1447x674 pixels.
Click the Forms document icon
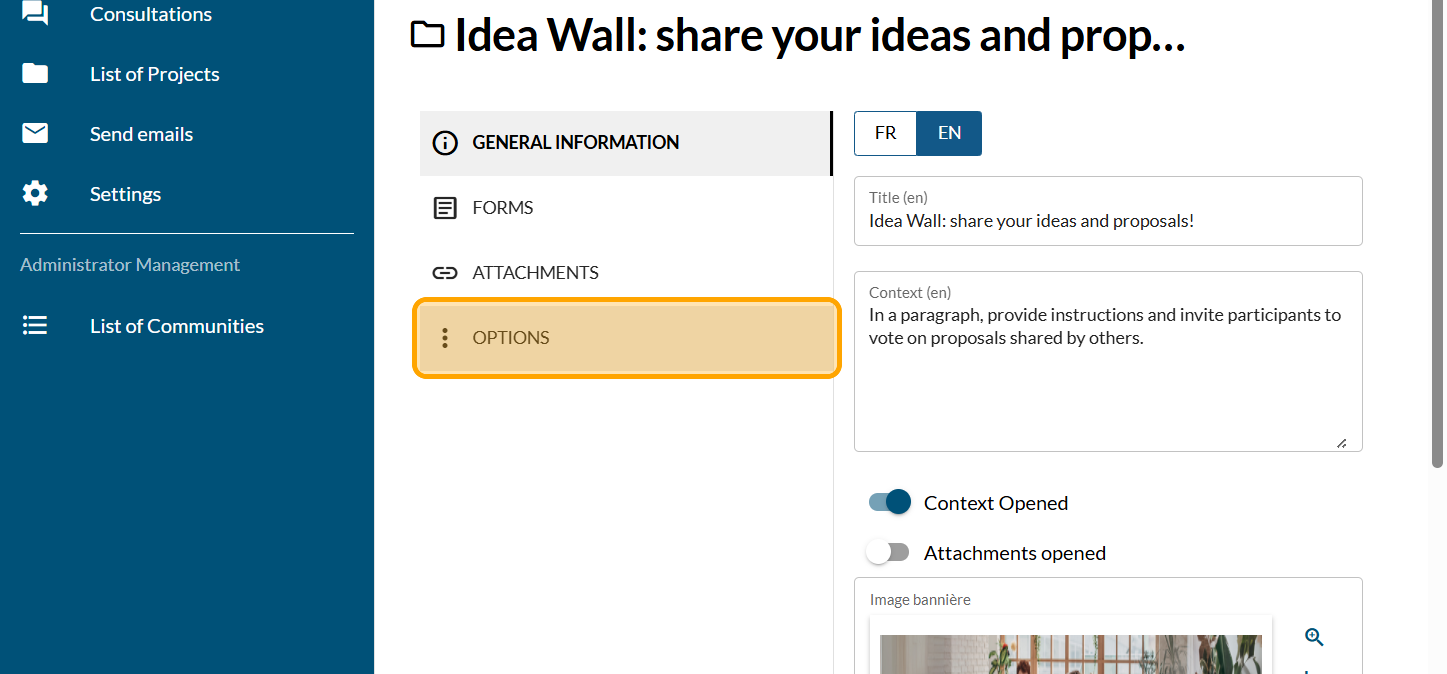pyautogui.click(x=444, y=208)
